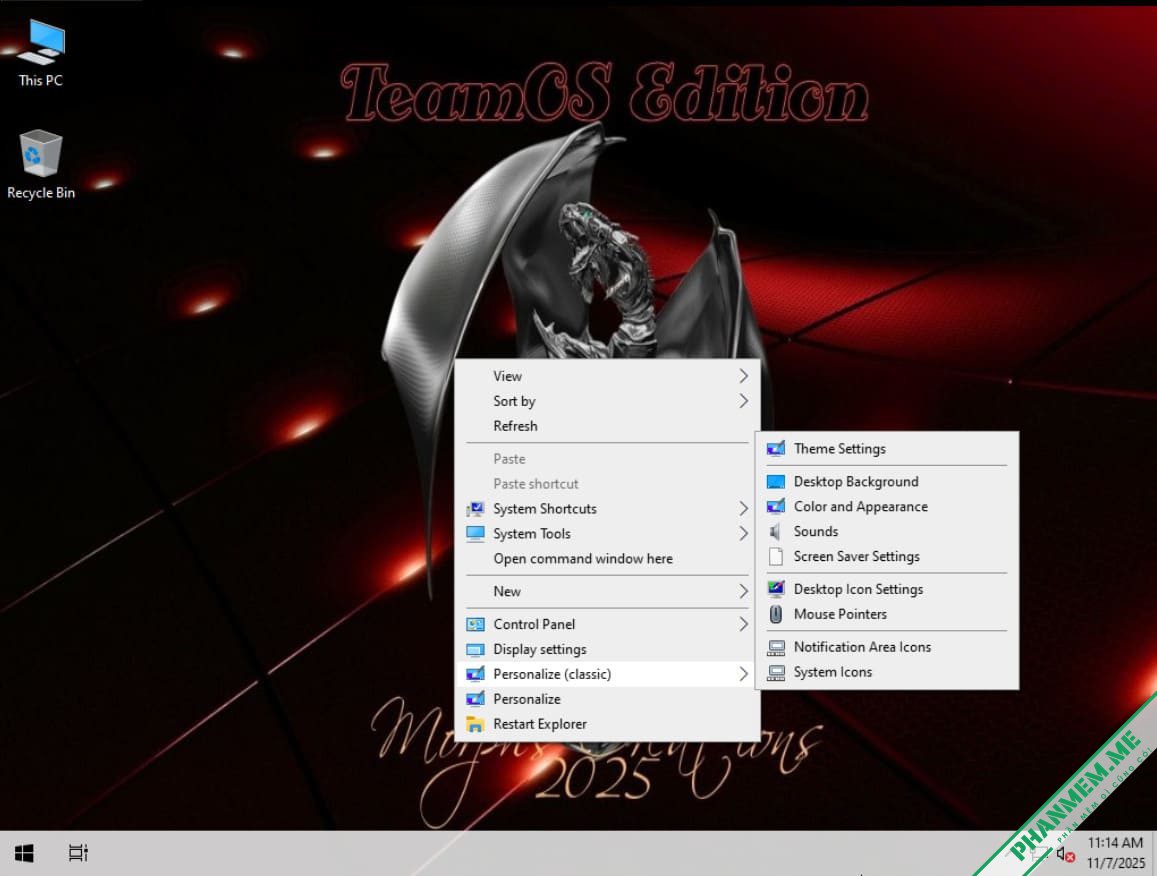
Task: Choose Display settings menu entry
Action: [608, 649]
